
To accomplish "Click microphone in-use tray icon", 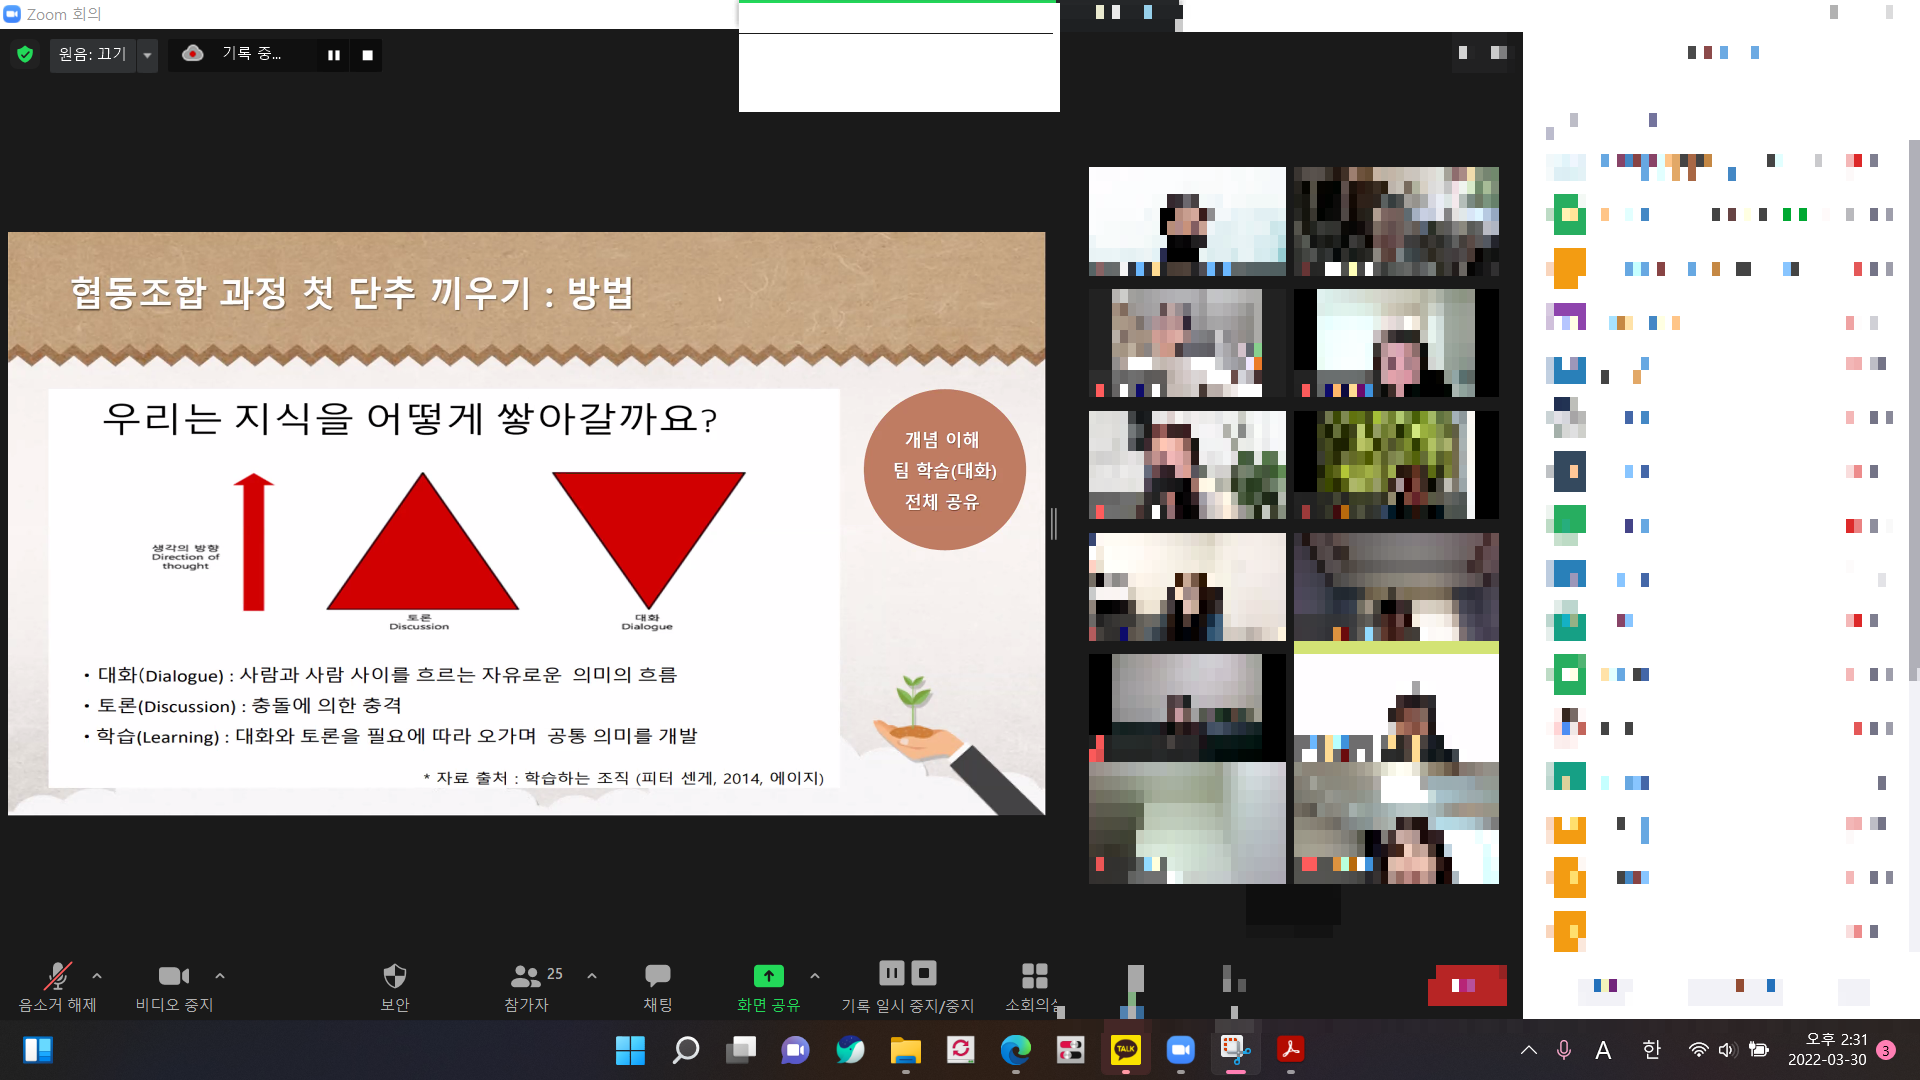I will (x=1564, y=1050).
